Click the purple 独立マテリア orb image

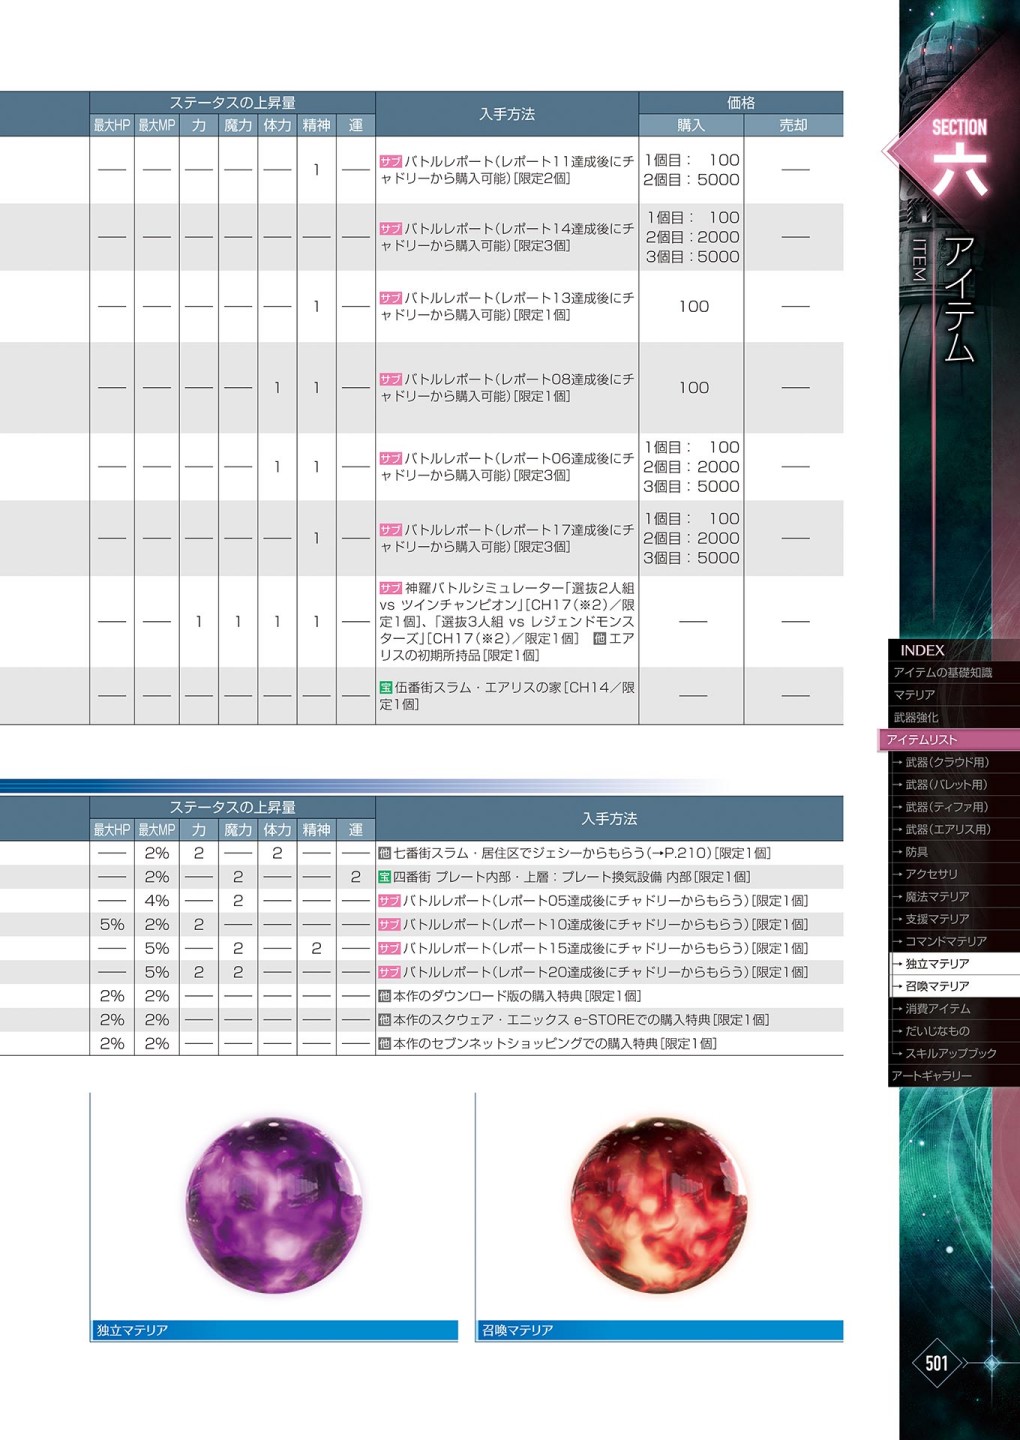tap(274, 1205)
